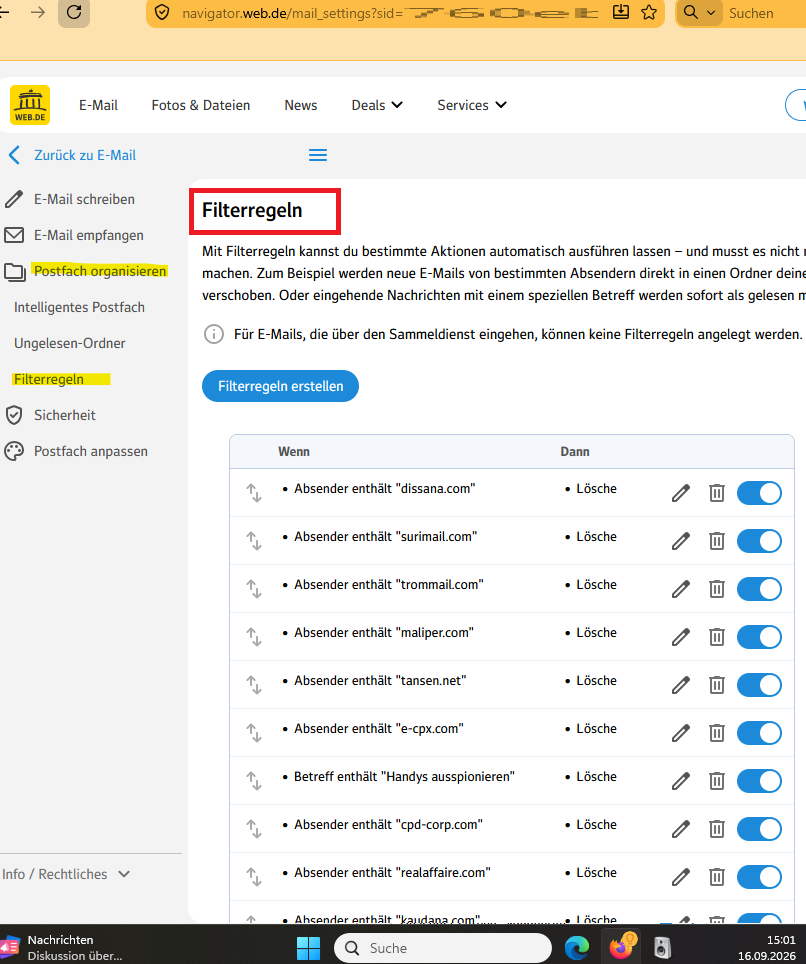Open the search engine dropdown in browser
This screenshot has height=964, width=806.
(x=700, y=12)
